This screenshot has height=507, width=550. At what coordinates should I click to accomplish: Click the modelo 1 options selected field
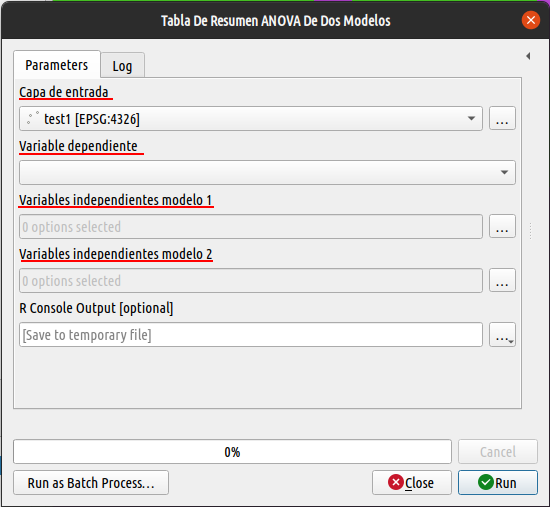point(251,227)
